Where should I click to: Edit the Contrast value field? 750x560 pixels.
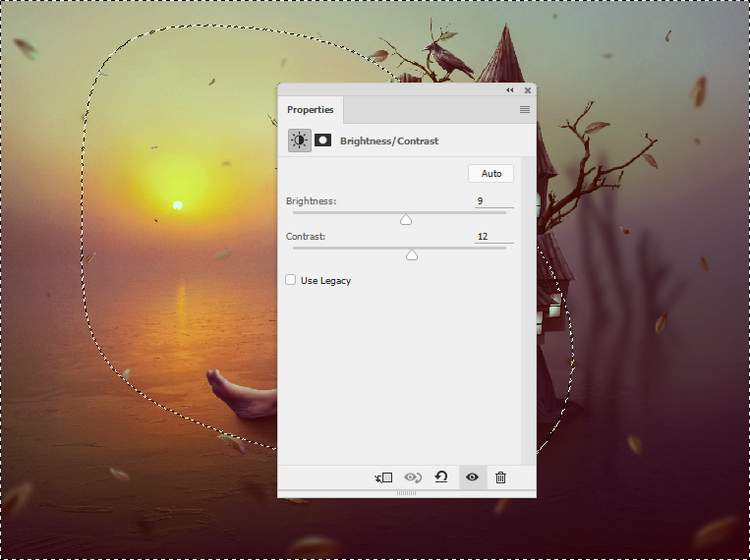[x=494, y=236]
